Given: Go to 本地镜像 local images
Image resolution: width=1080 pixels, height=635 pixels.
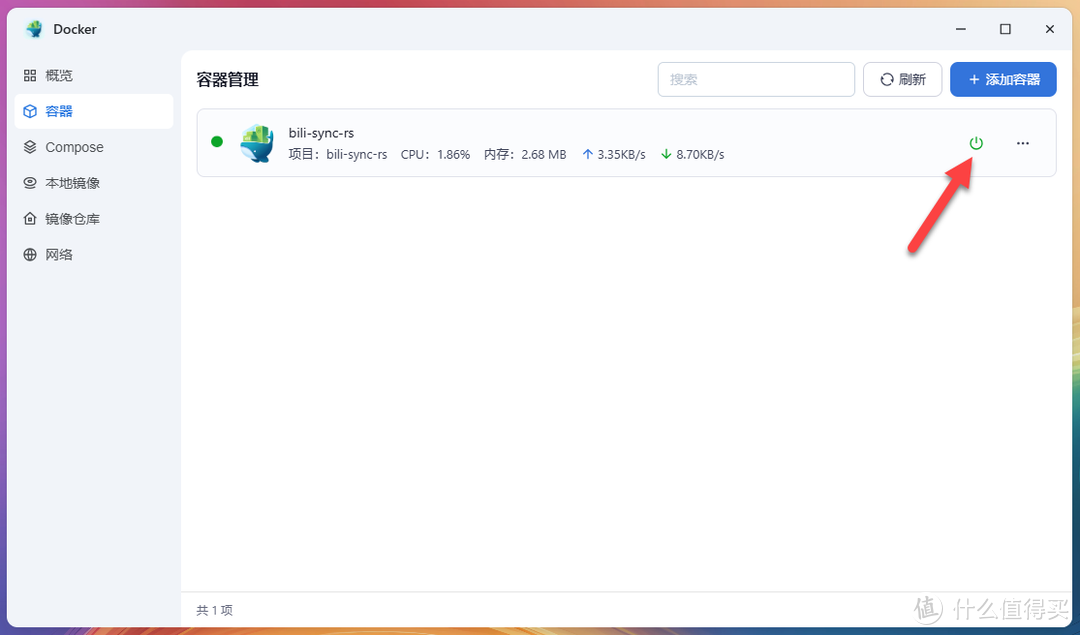Looking at the screenshot, I should [94, 183].
